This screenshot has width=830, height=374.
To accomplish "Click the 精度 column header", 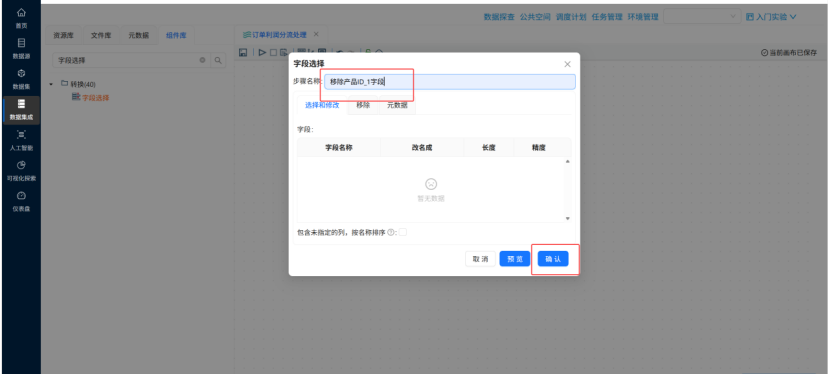I will click(539, 148).
